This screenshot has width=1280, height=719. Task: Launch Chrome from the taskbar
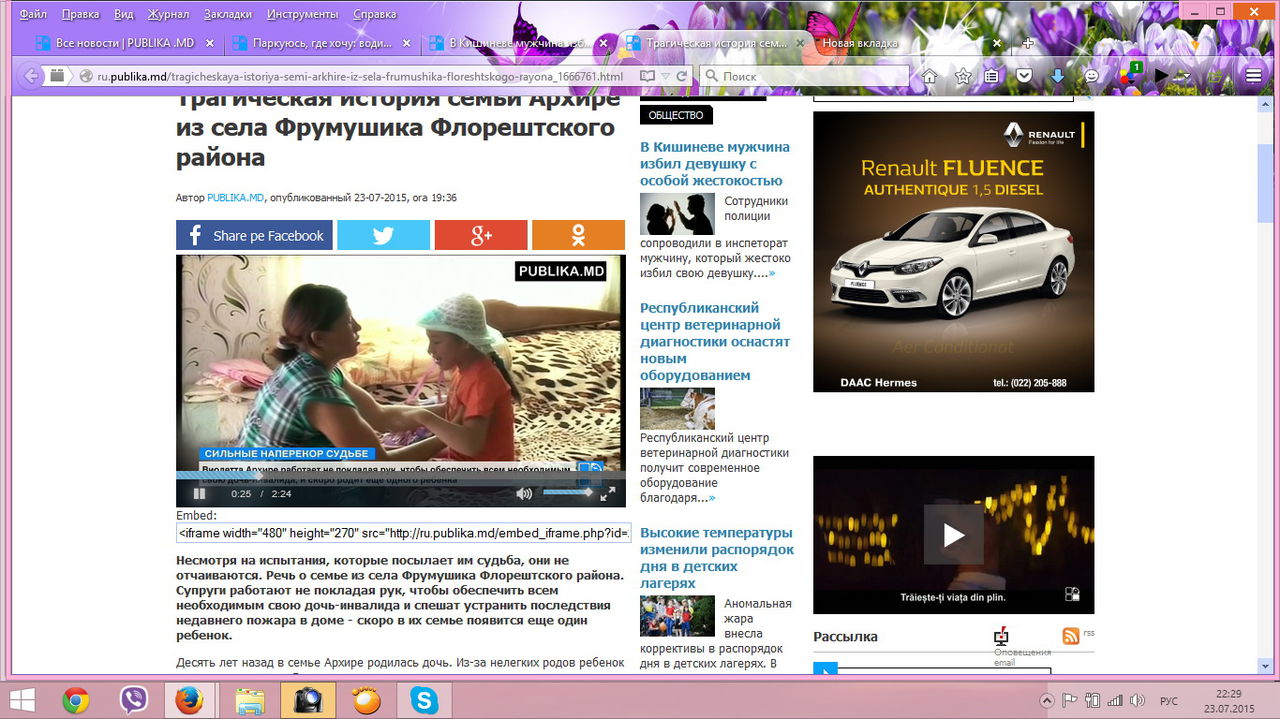pyautogui.click(x=76, y=700)
